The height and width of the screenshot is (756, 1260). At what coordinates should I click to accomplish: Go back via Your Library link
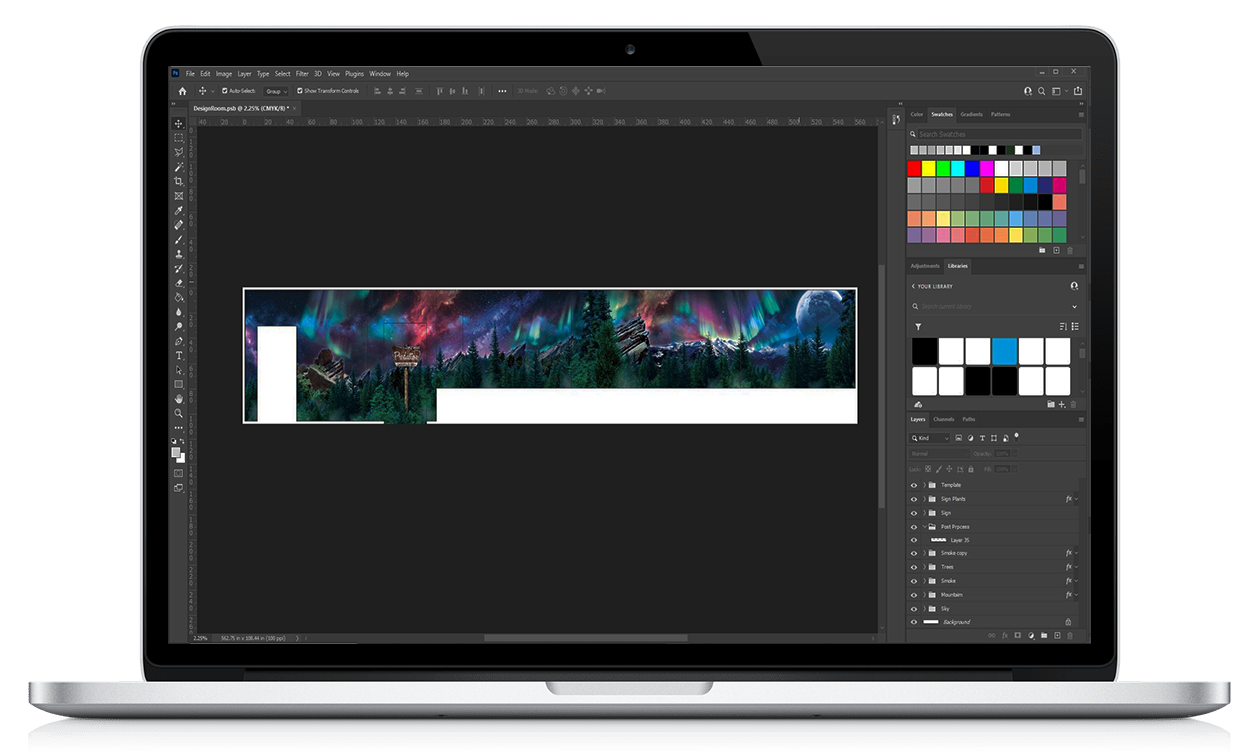point(930,286)
